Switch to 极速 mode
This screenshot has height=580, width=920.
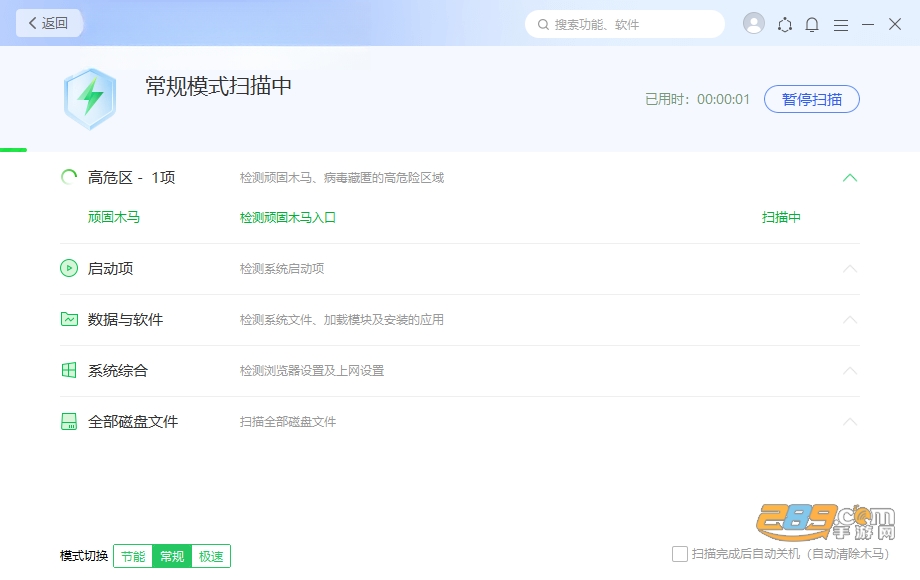point(211,556)
